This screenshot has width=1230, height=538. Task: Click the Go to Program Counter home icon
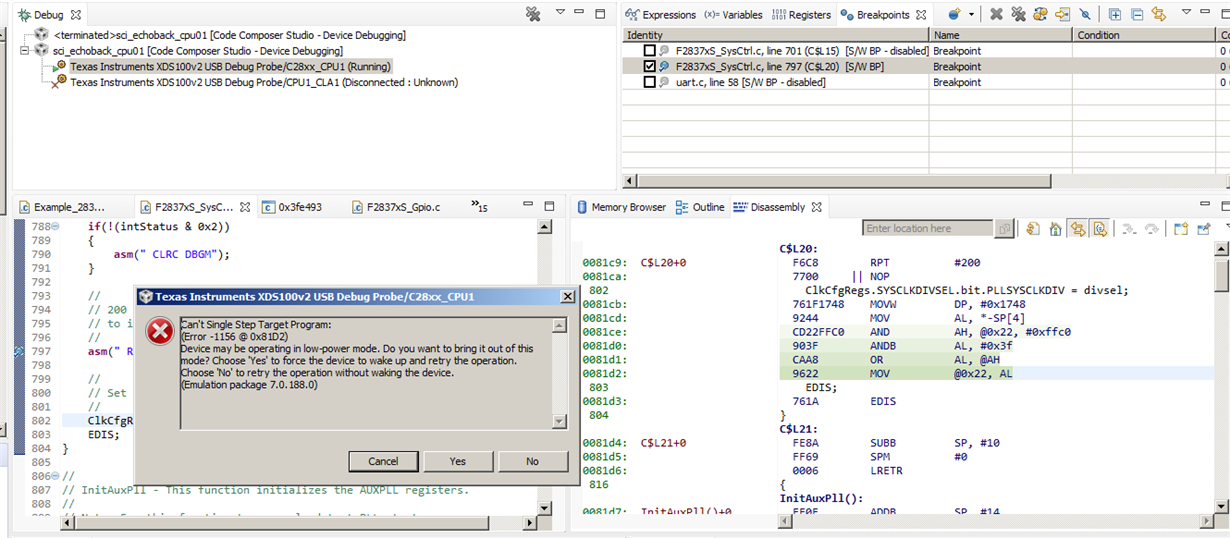click(x=1055, y=228)
